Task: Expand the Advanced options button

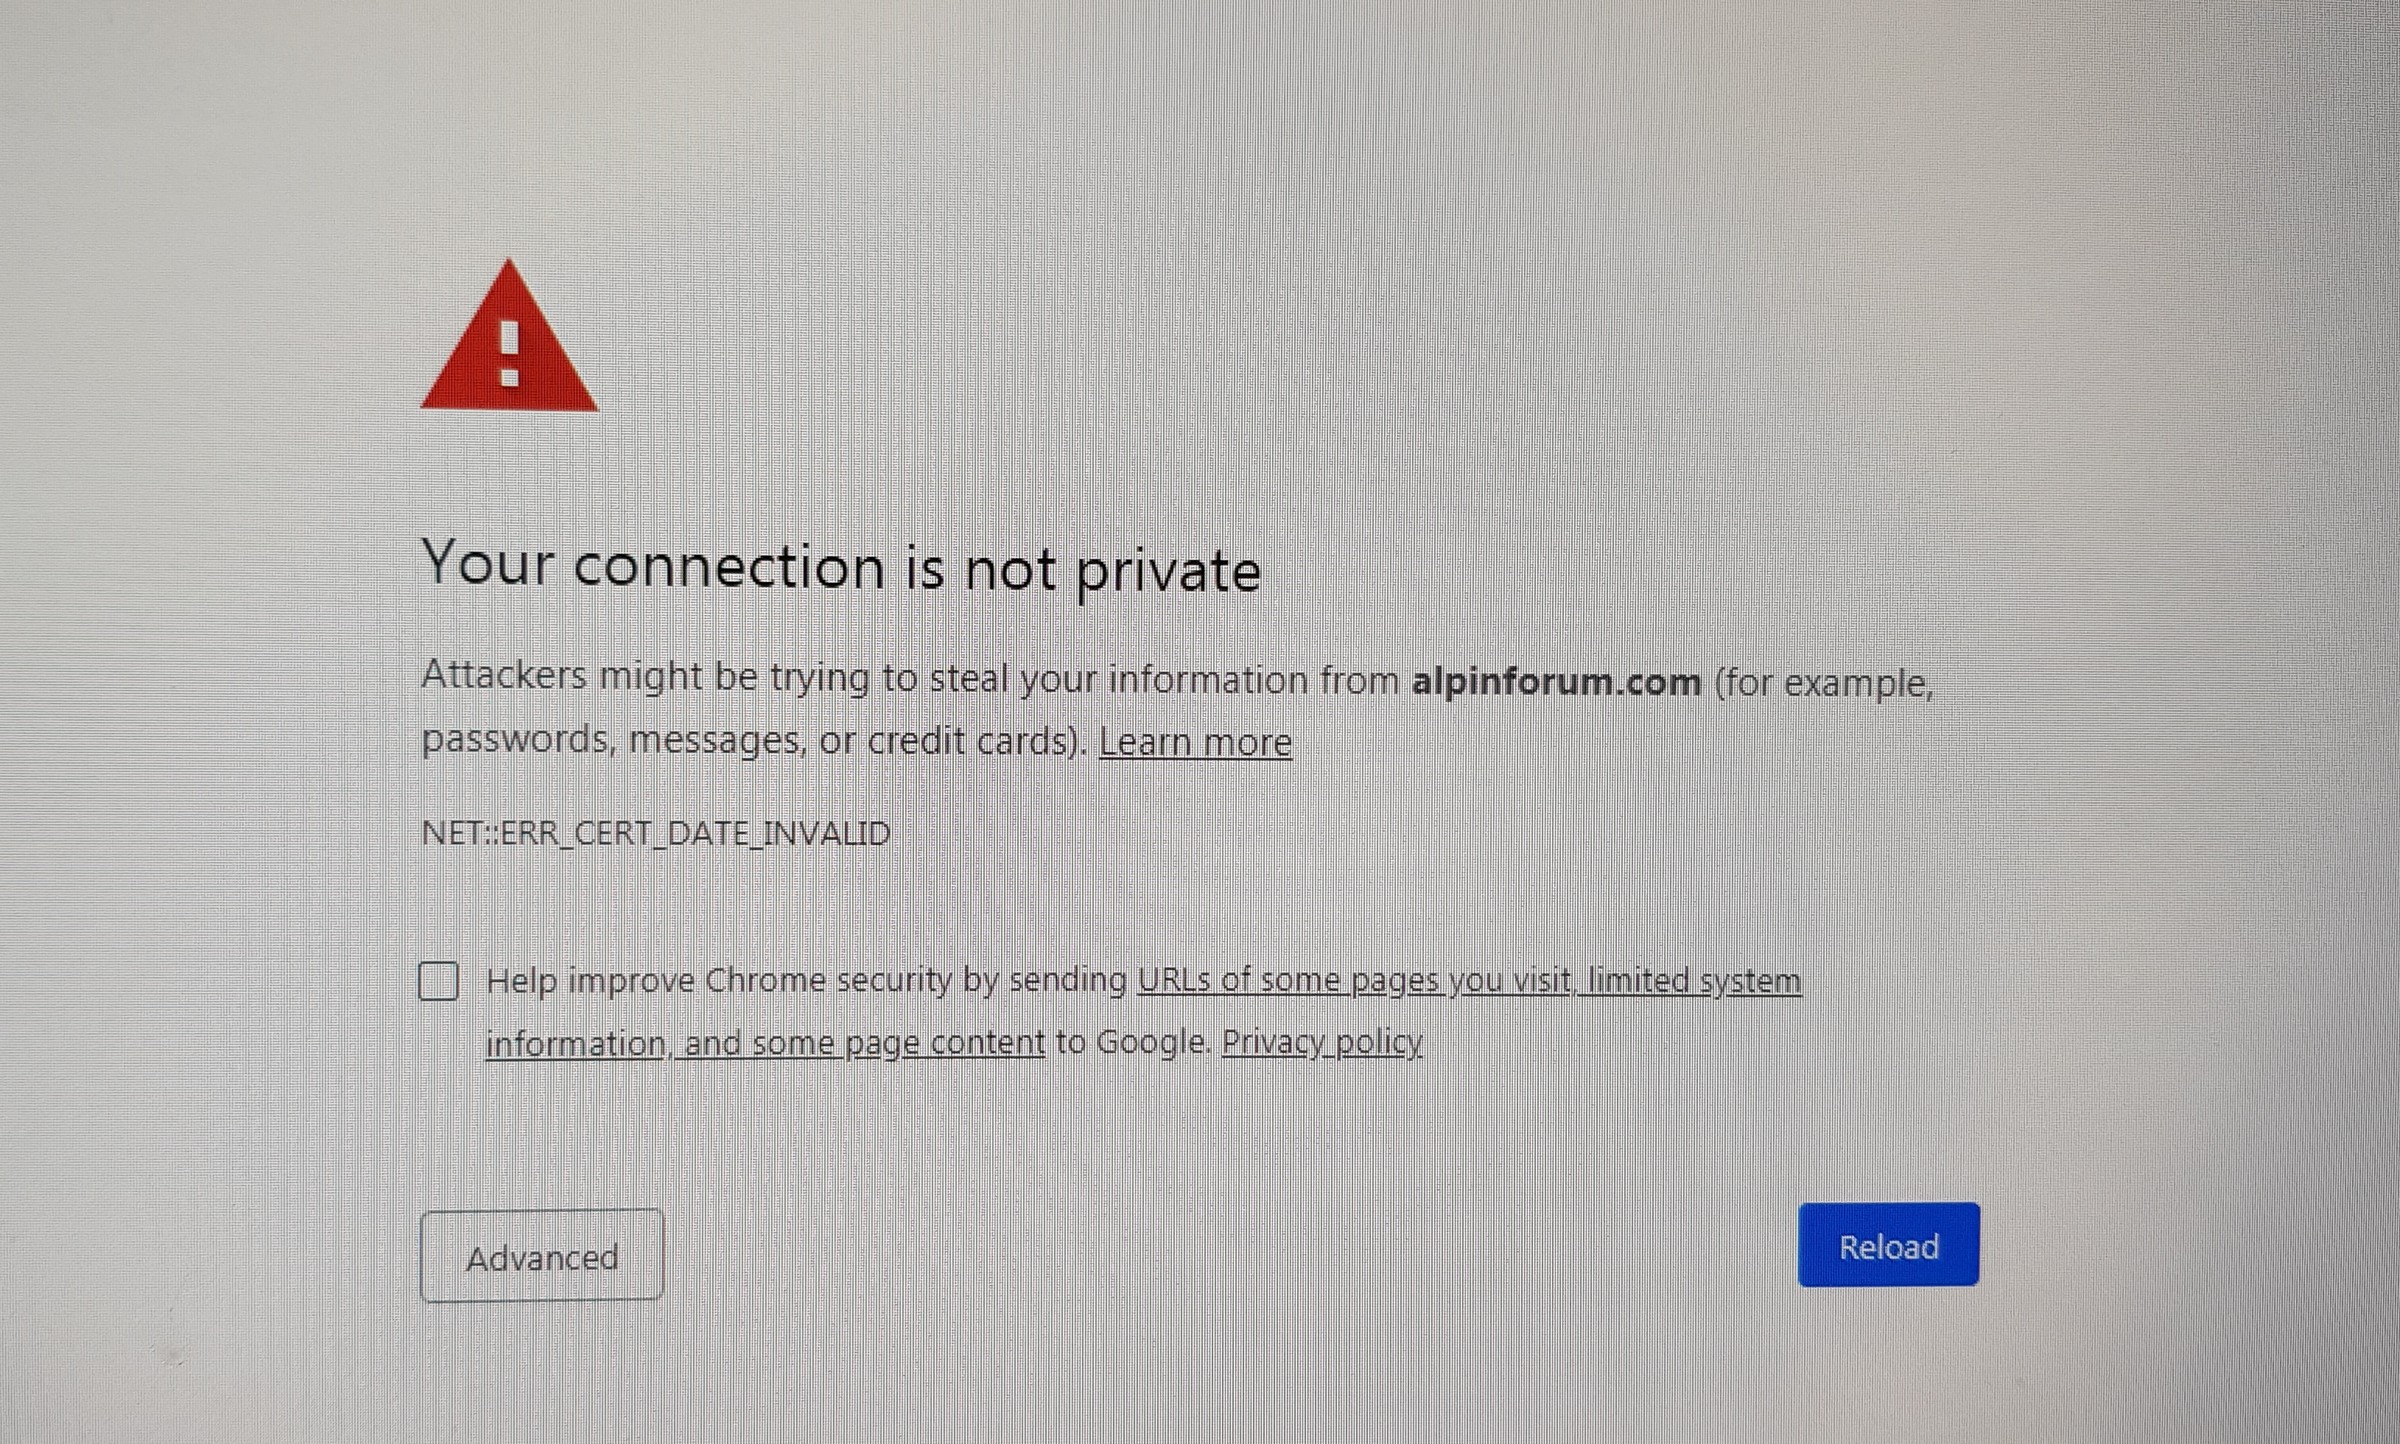Action: coord(542,1256)
